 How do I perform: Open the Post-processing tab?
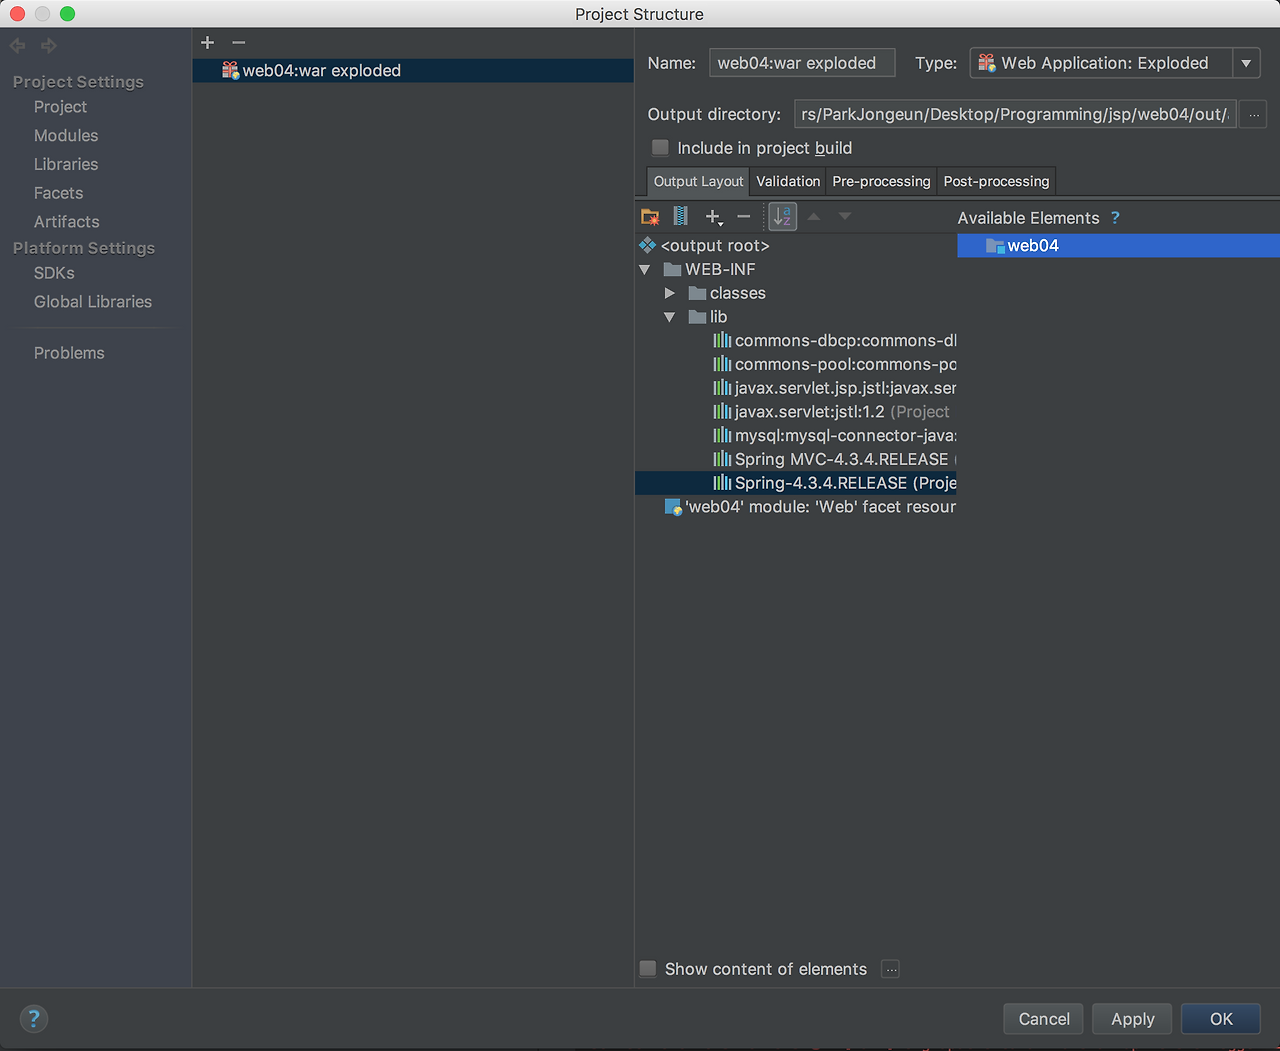coord(996,181)
